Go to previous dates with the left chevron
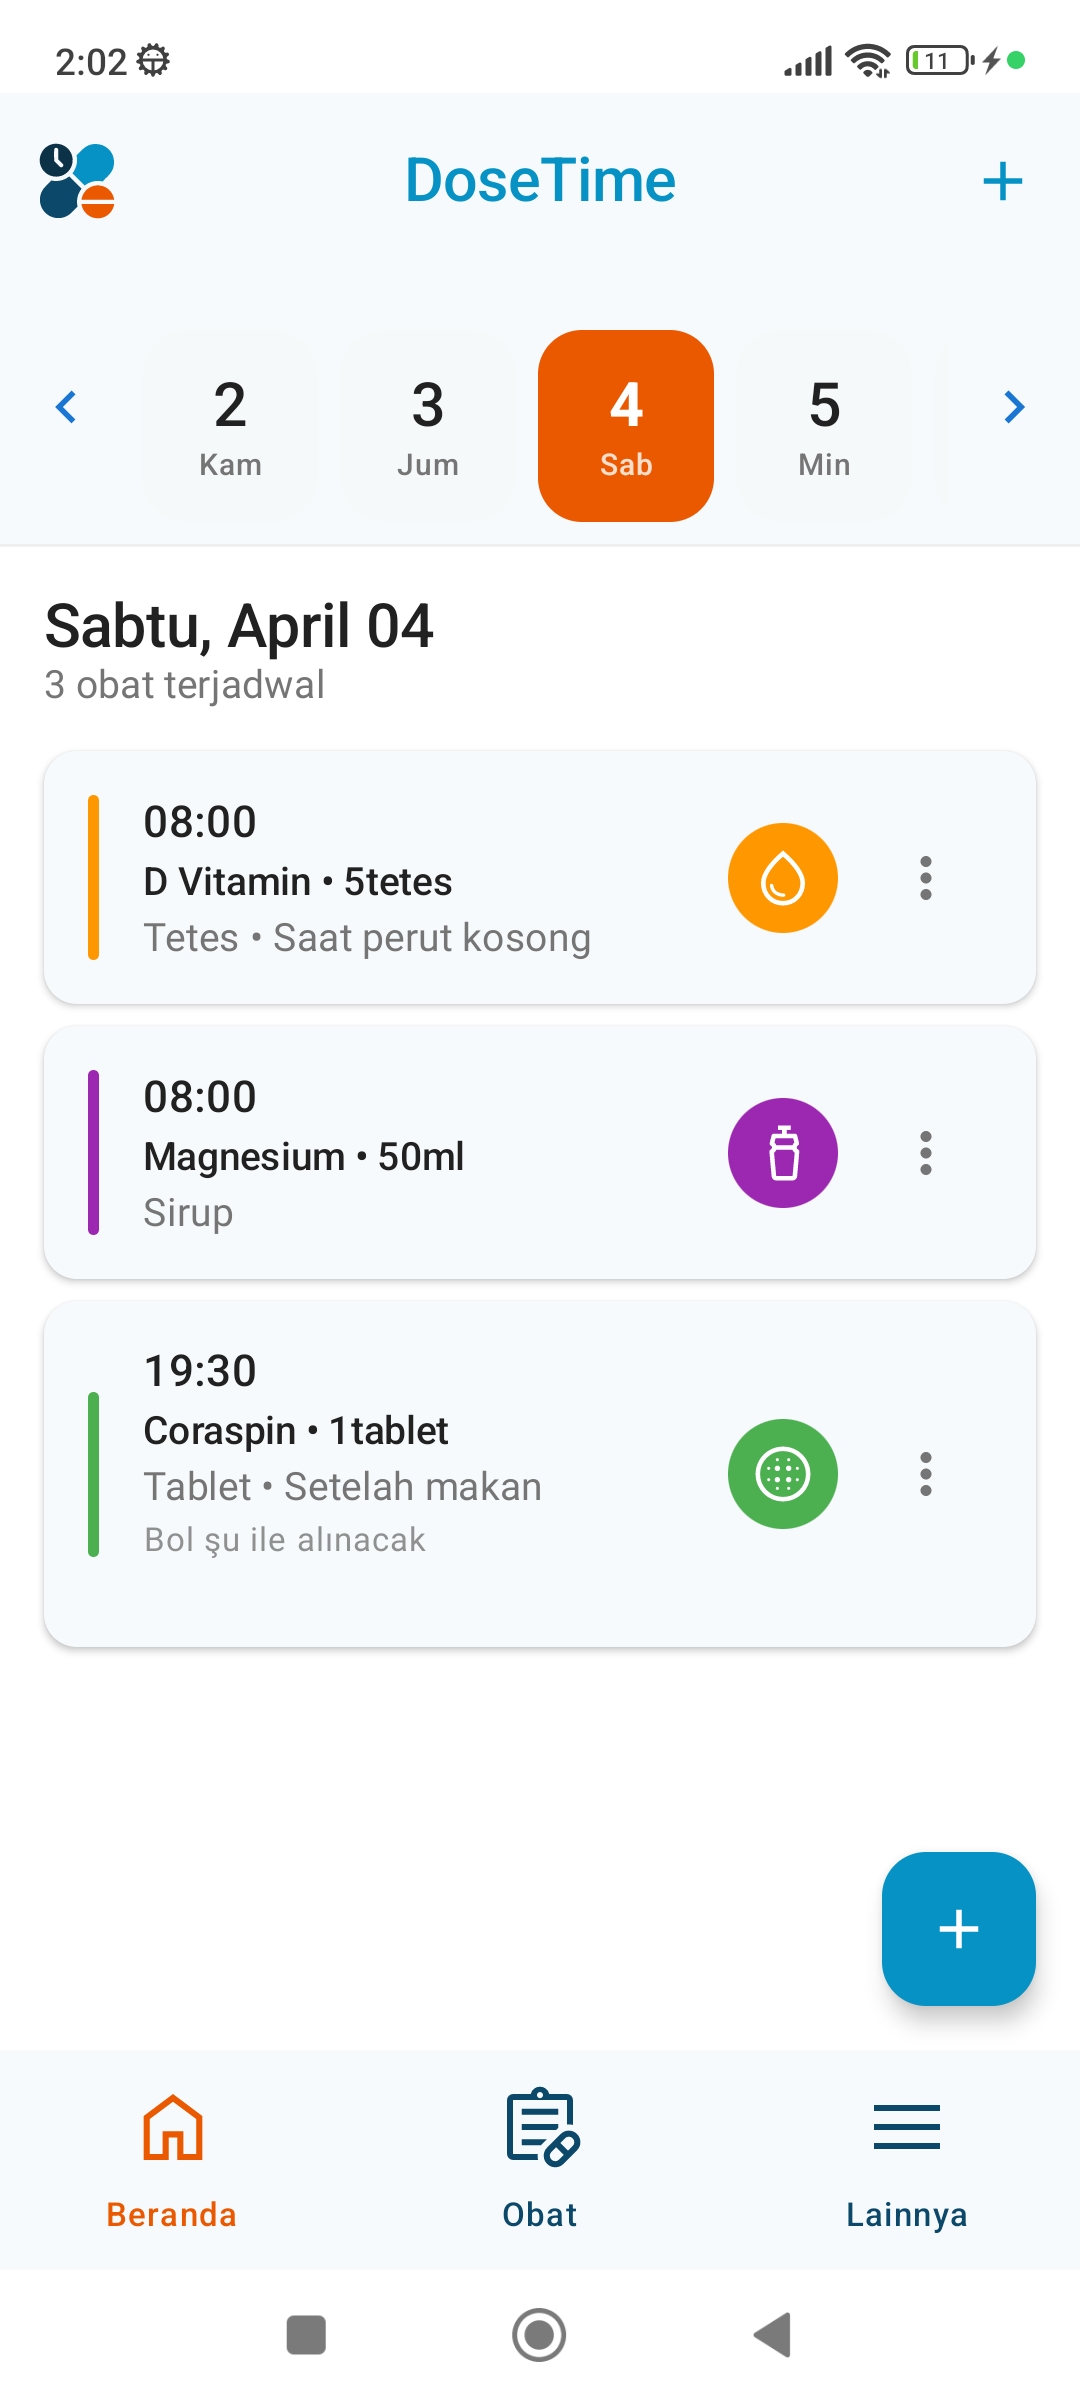Image resolution: width=1080 pixels, height=2400 pixels. [x=66, y=407]
